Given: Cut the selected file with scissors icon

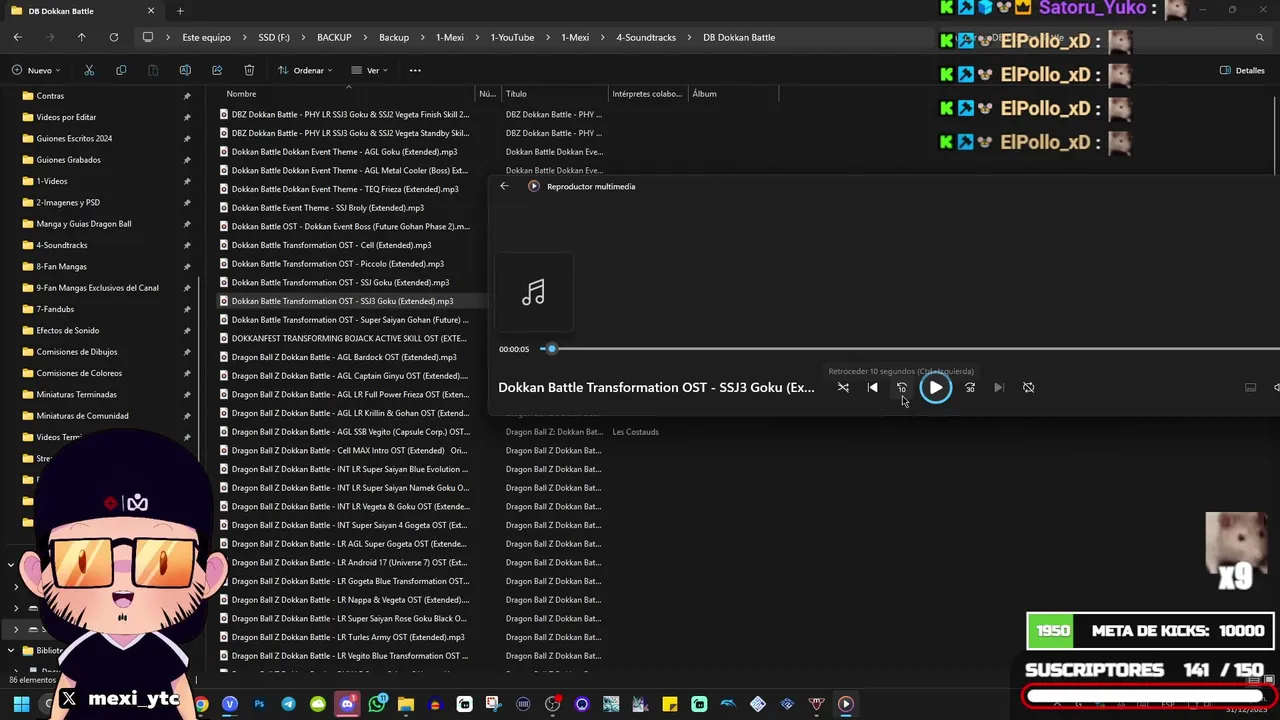Looking at the screenshot, I should pos(89,70).
